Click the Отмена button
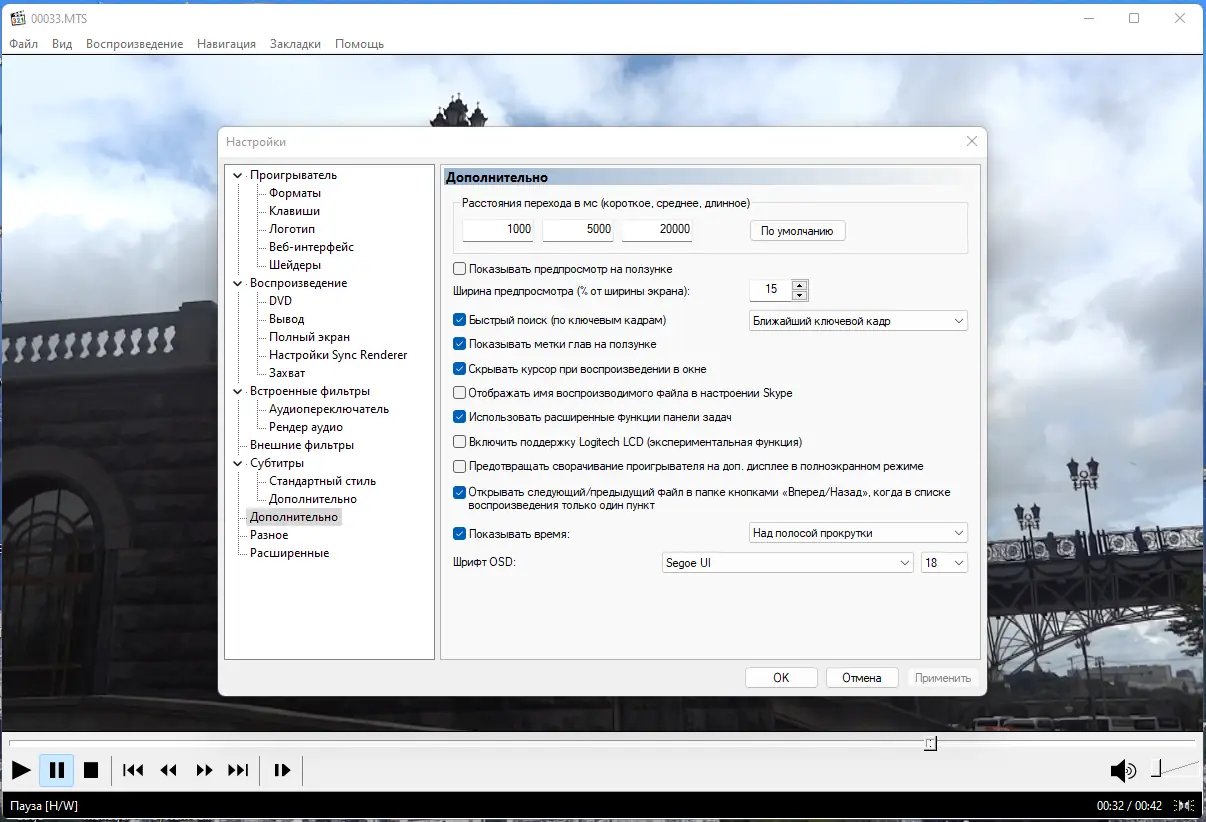1206x822 pixels. tap(862, 678)
